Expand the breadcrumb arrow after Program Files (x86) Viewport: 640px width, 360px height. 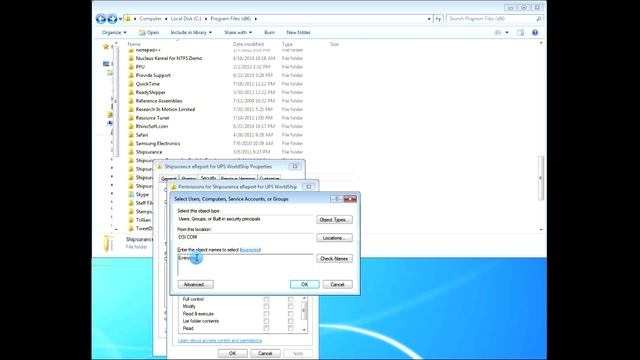pos(256,19)
